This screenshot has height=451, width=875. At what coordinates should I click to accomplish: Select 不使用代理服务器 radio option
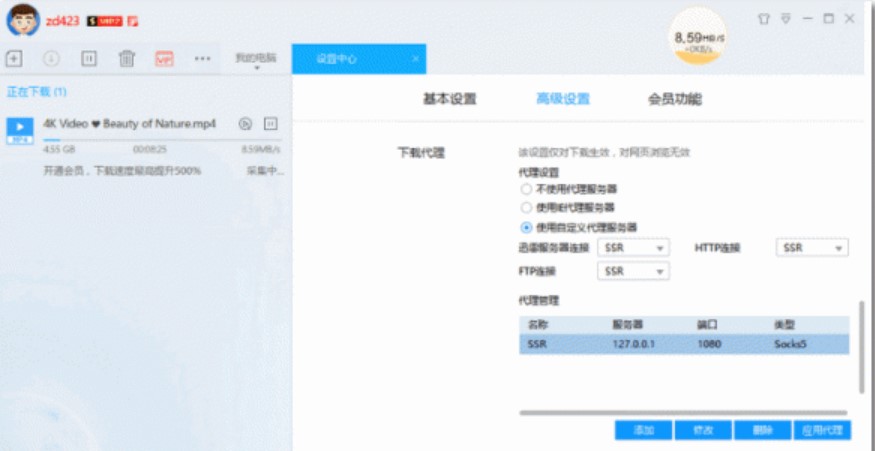tap(526, 189)
